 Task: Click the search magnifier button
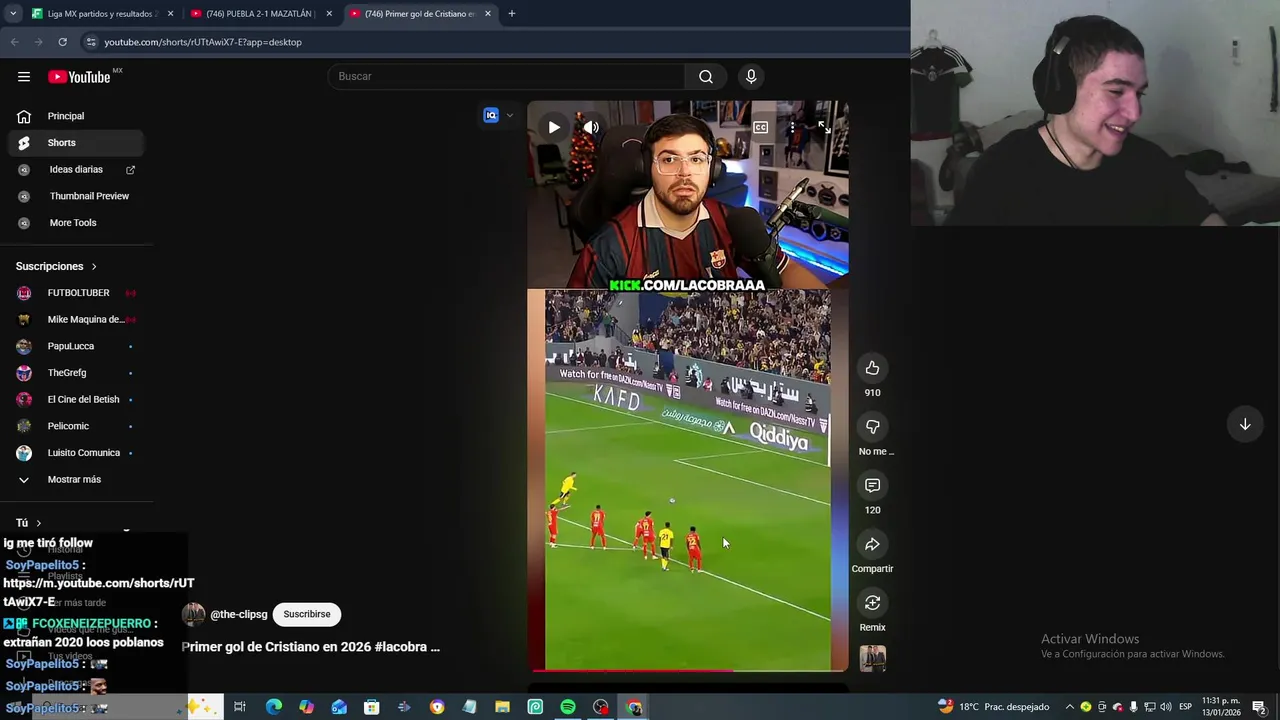coord(706,76)
